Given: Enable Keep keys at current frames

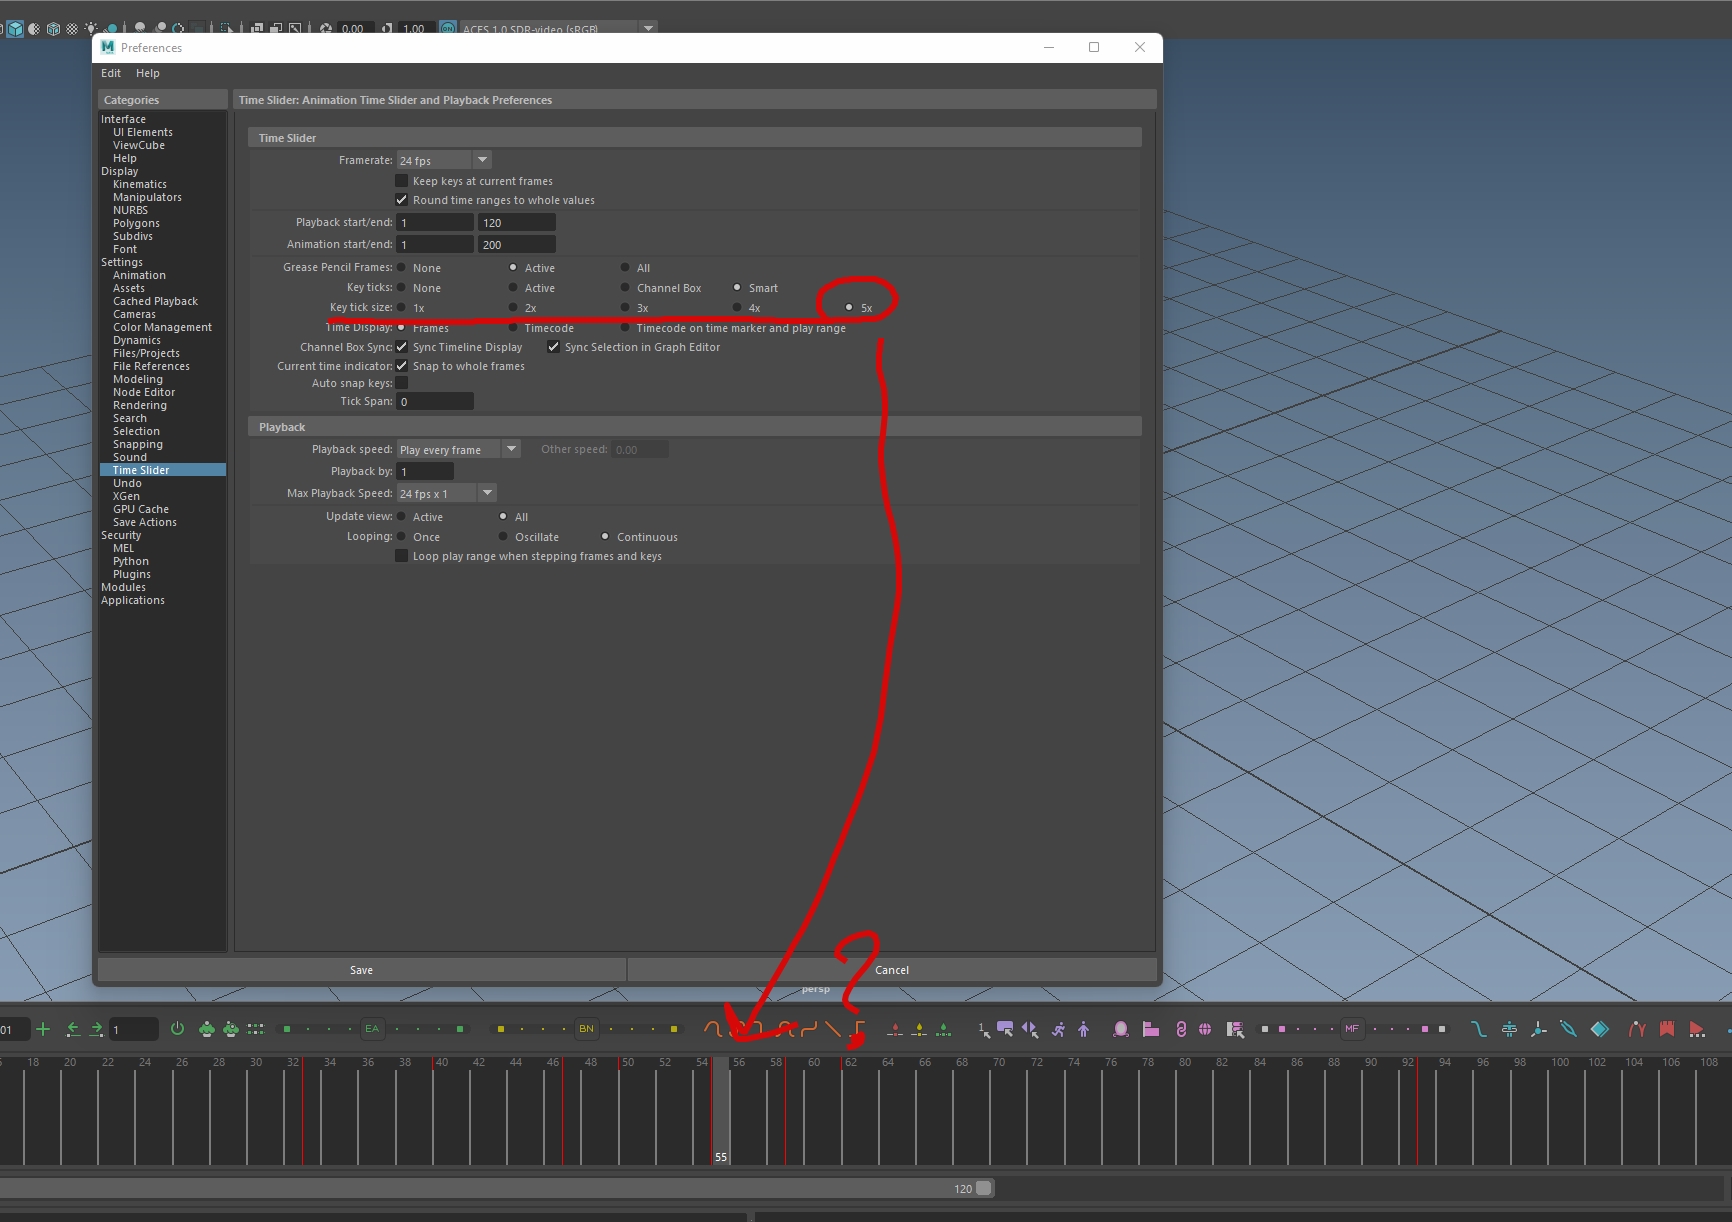Looking at the screenshot, I should point(402,181).
